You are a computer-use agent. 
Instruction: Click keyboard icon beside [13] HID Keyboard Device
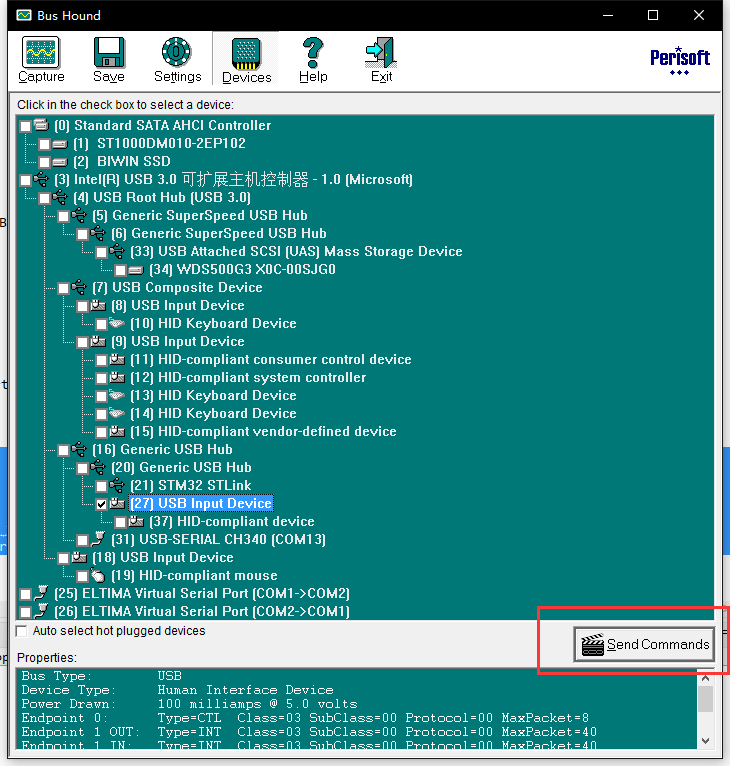(117, 395)
